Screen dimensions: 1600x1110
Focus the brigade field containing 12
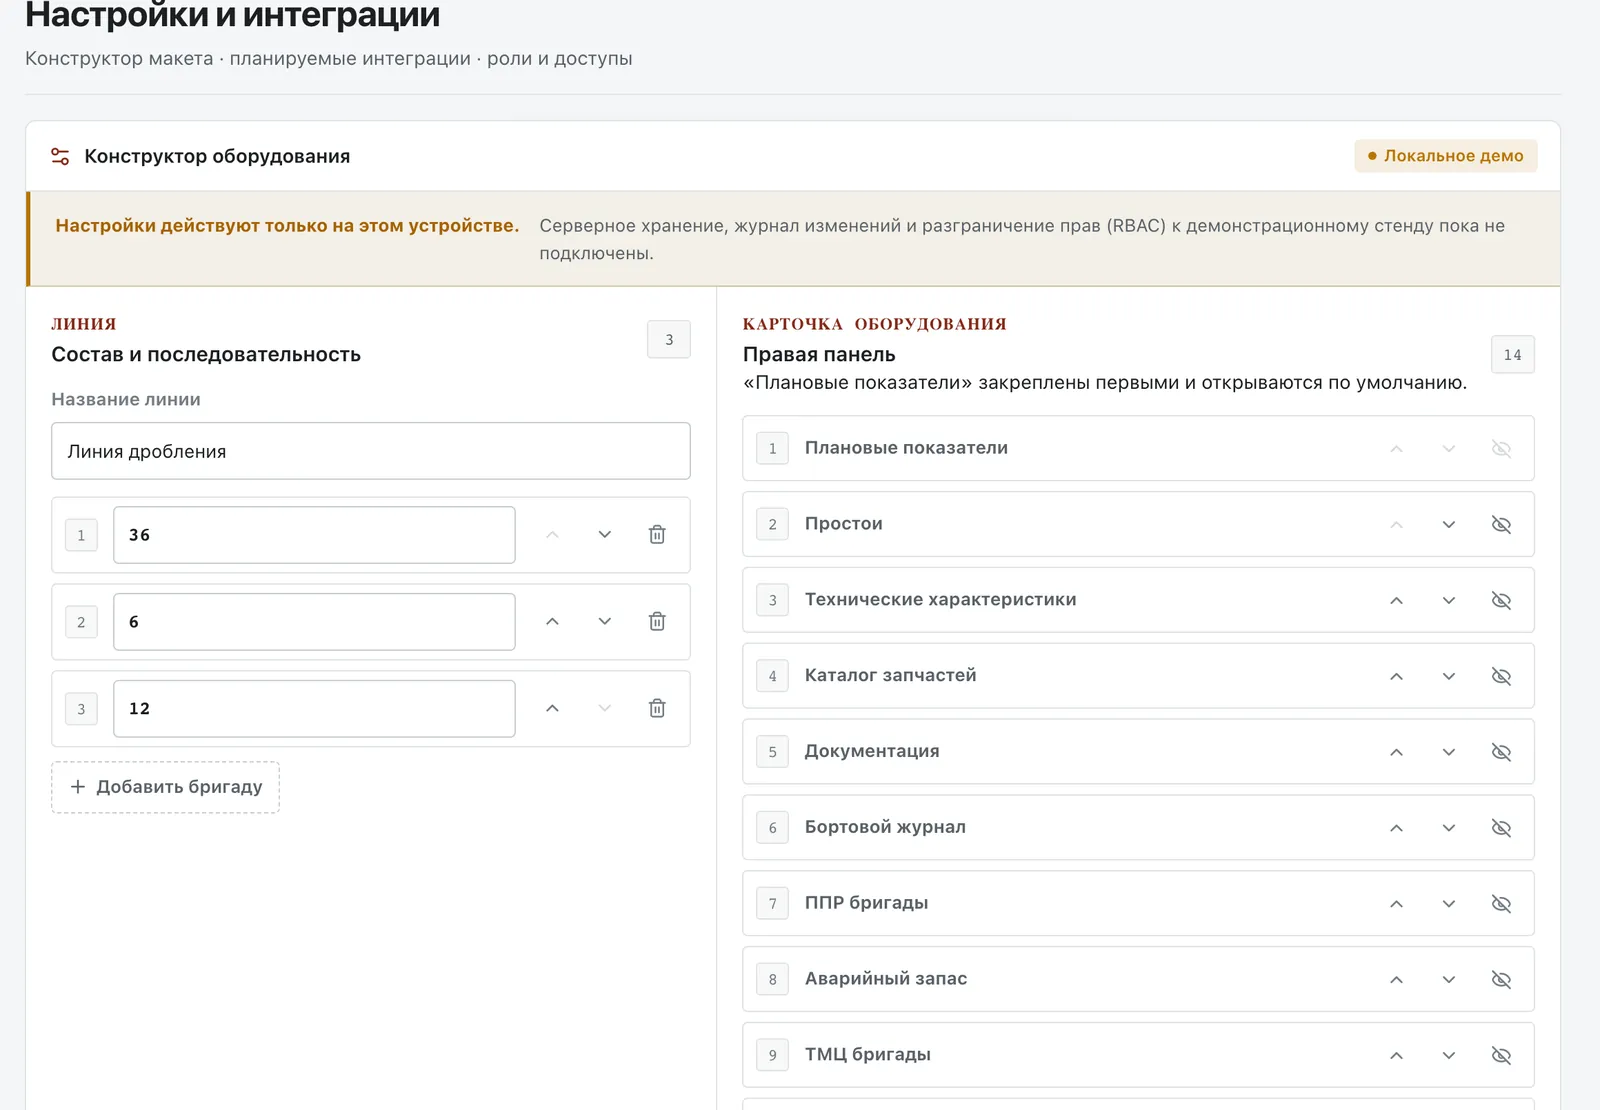314,709
